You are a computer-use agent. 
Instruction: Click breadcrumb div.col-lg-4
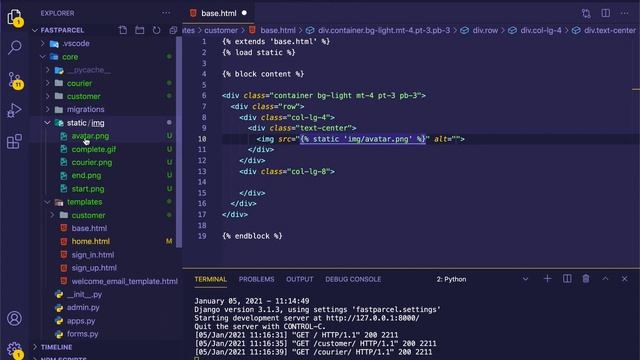coord(541,30)
